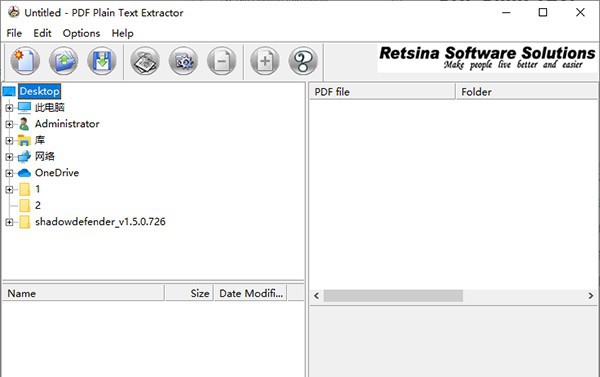Expand the 此电脑 tree node
Viewport: 600px width, 377px height.
click(9, 108)
